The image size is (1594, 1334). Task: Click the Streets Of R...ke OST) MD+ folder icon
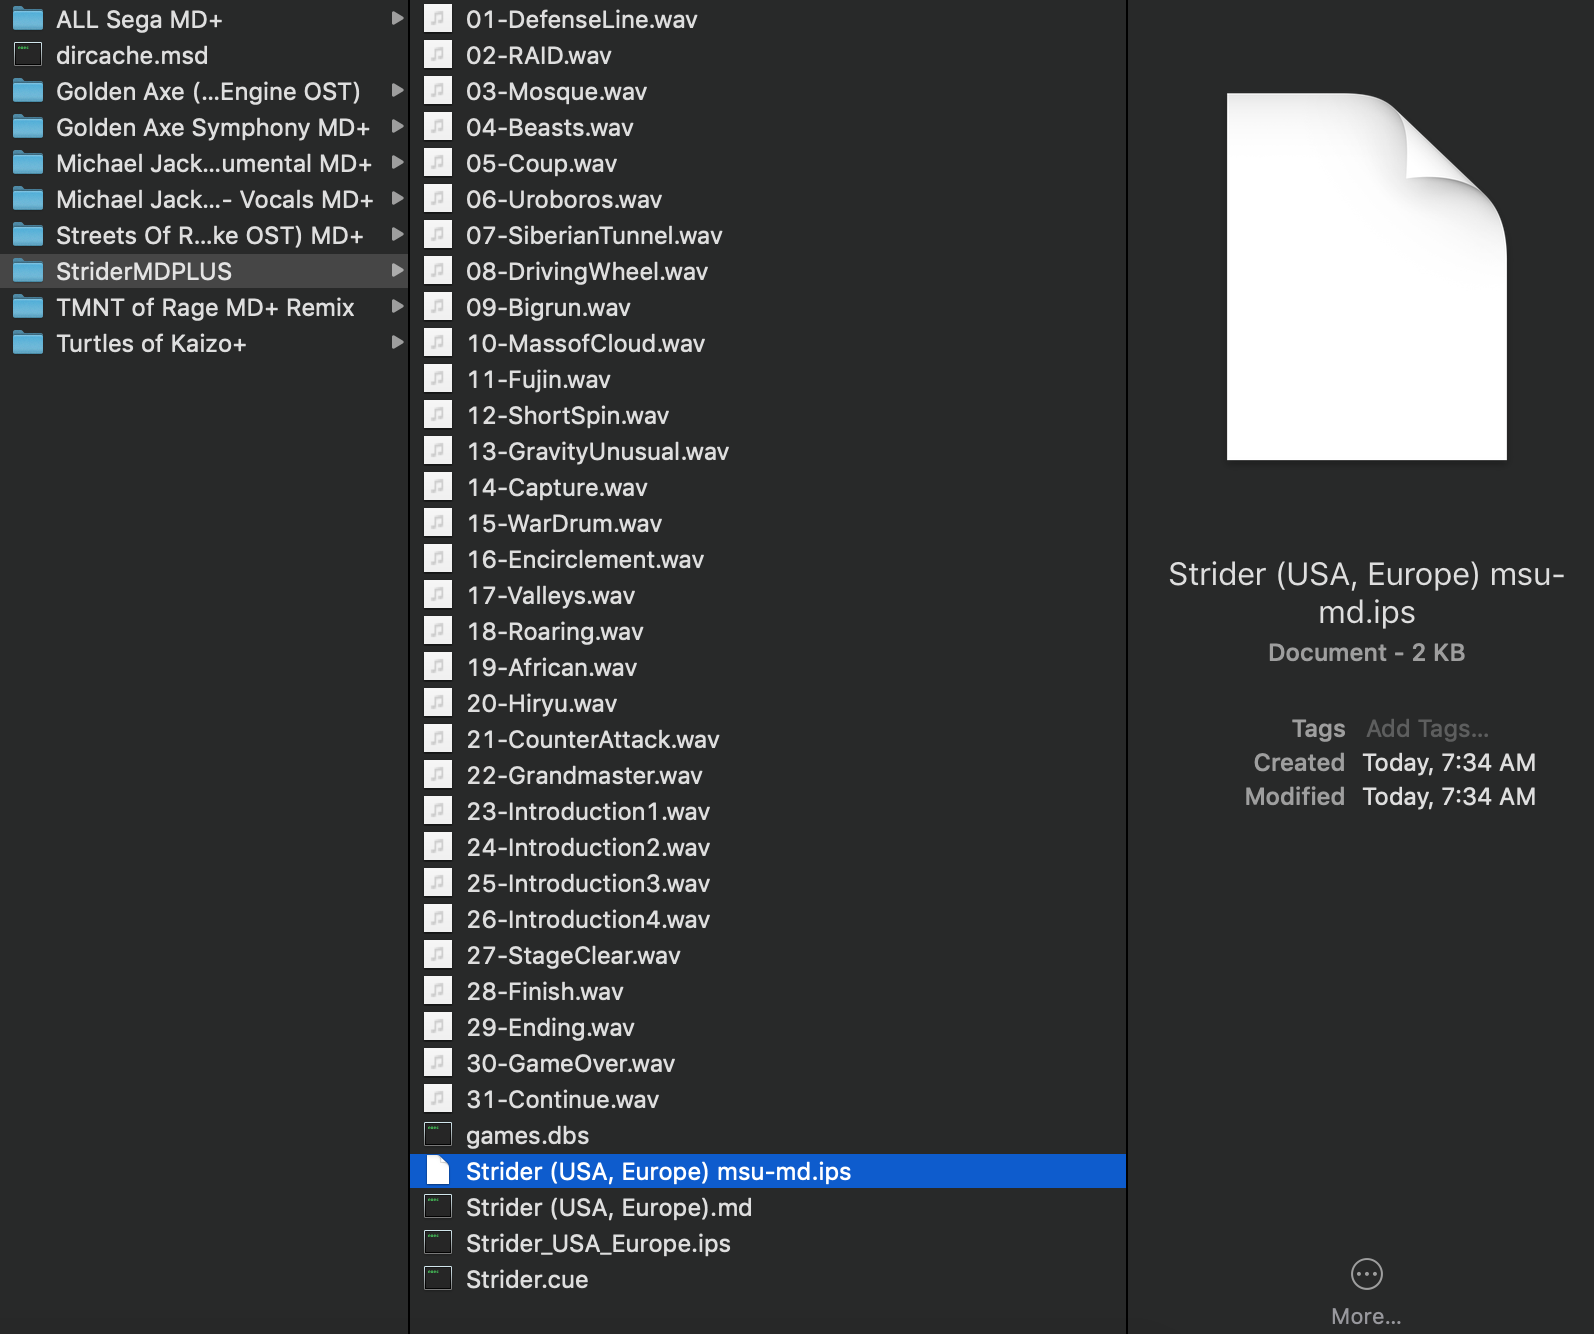tap(27, 235)
